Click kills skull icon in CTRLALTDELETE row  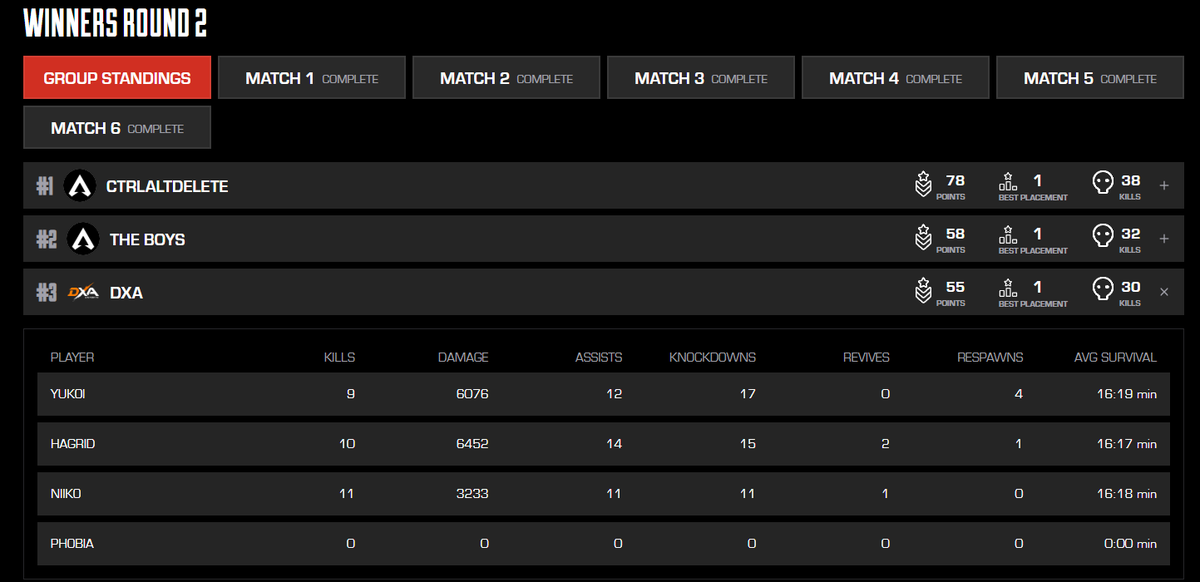click(1102, 184)
